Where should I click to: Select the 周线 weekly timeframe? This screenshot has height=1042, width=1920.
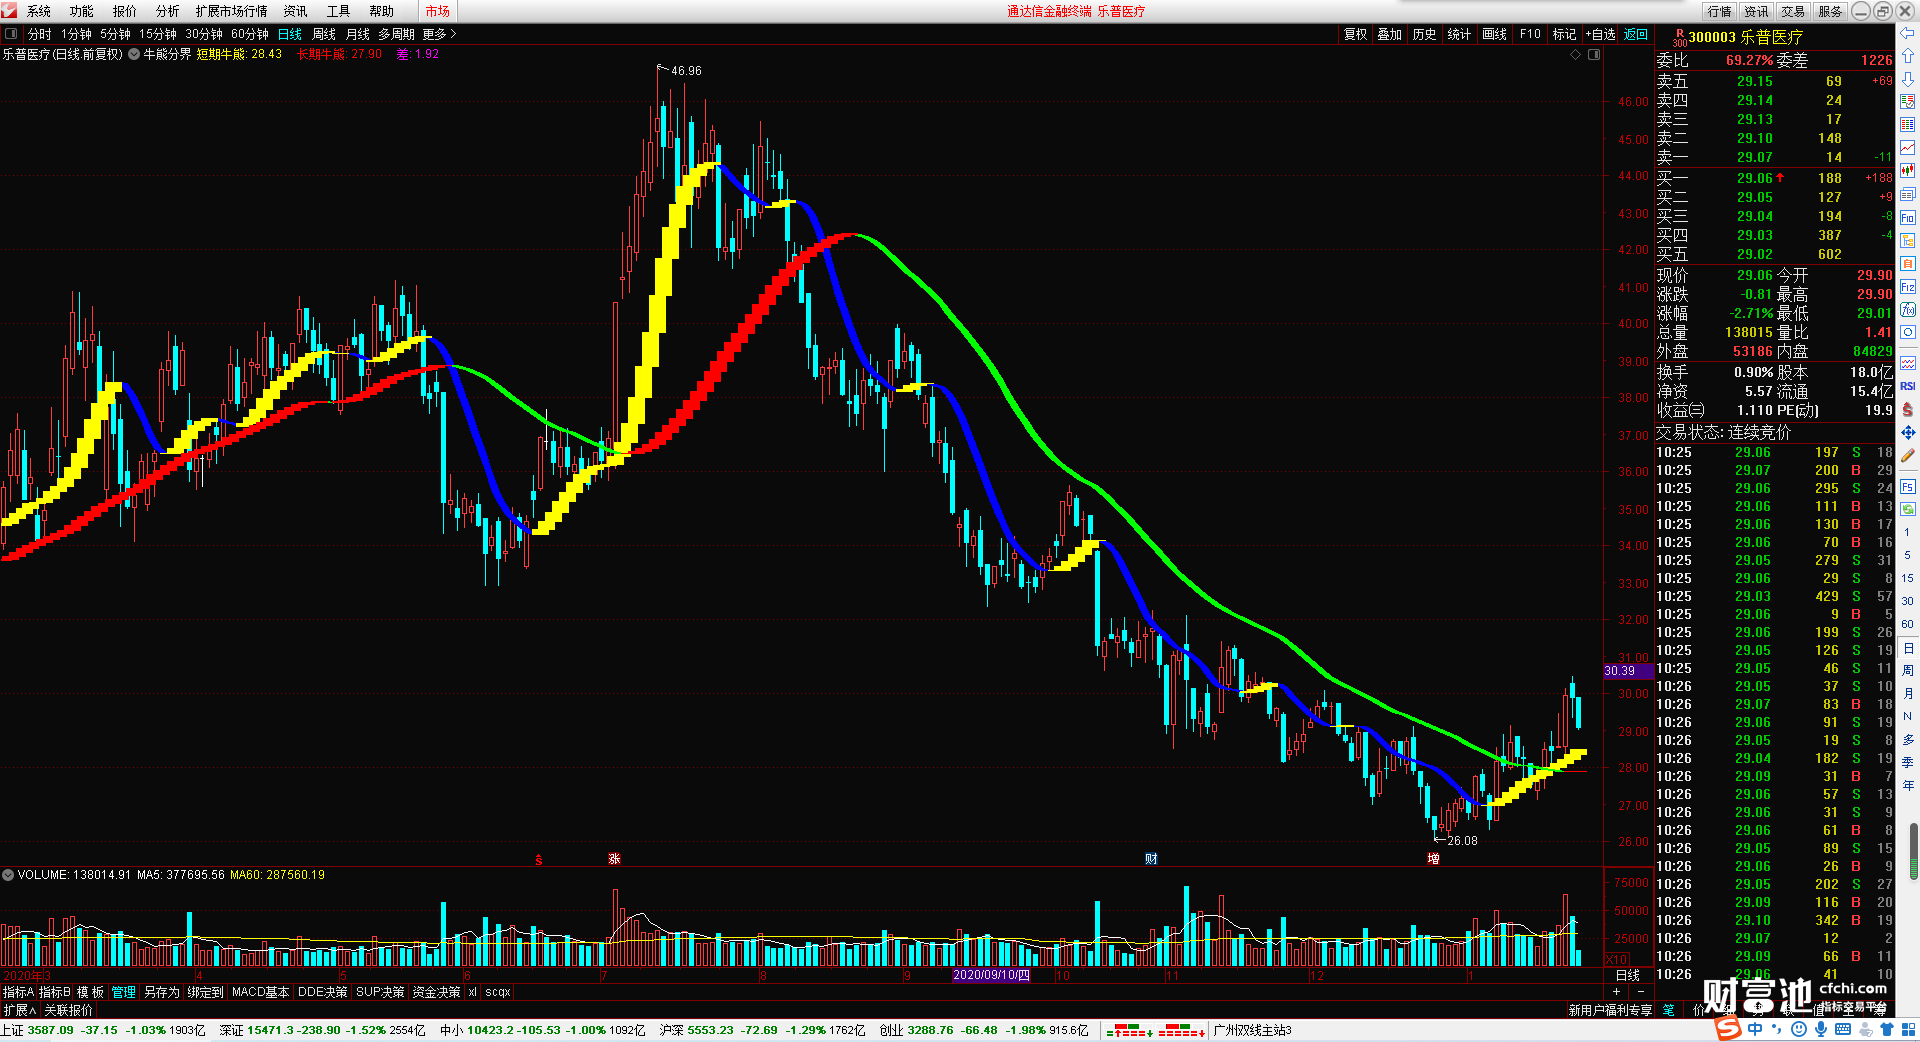(x=324, y=34)
